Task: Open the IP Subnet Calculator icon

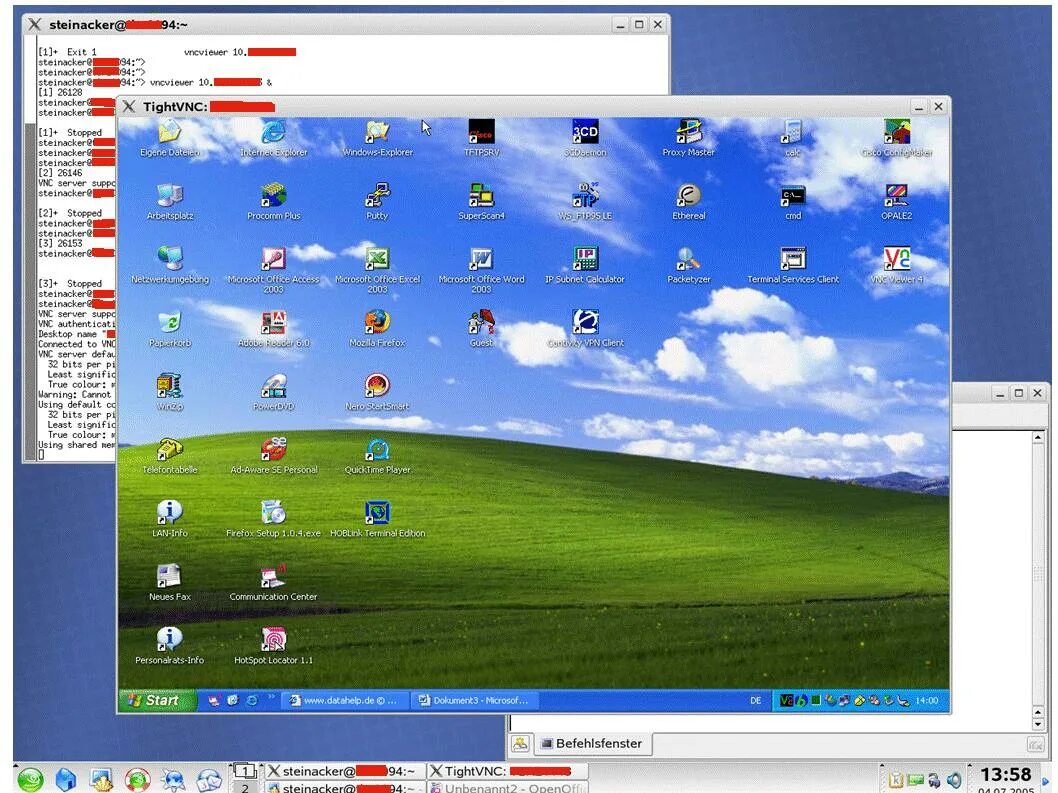Action: pos(585,259)
